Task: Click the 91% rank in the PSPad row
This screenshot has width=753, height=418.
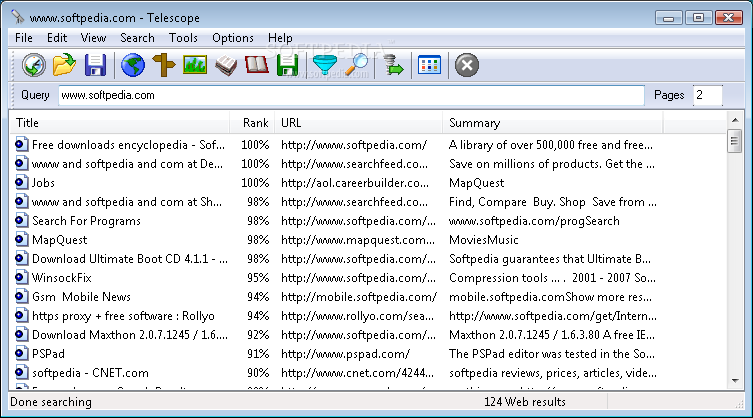Action: [258, 354]
